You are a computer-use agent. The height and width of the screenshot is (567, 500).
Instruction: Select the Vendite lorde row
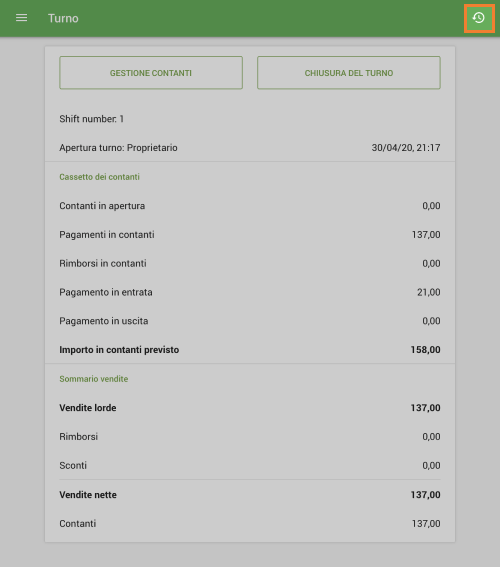click(250, 408)
